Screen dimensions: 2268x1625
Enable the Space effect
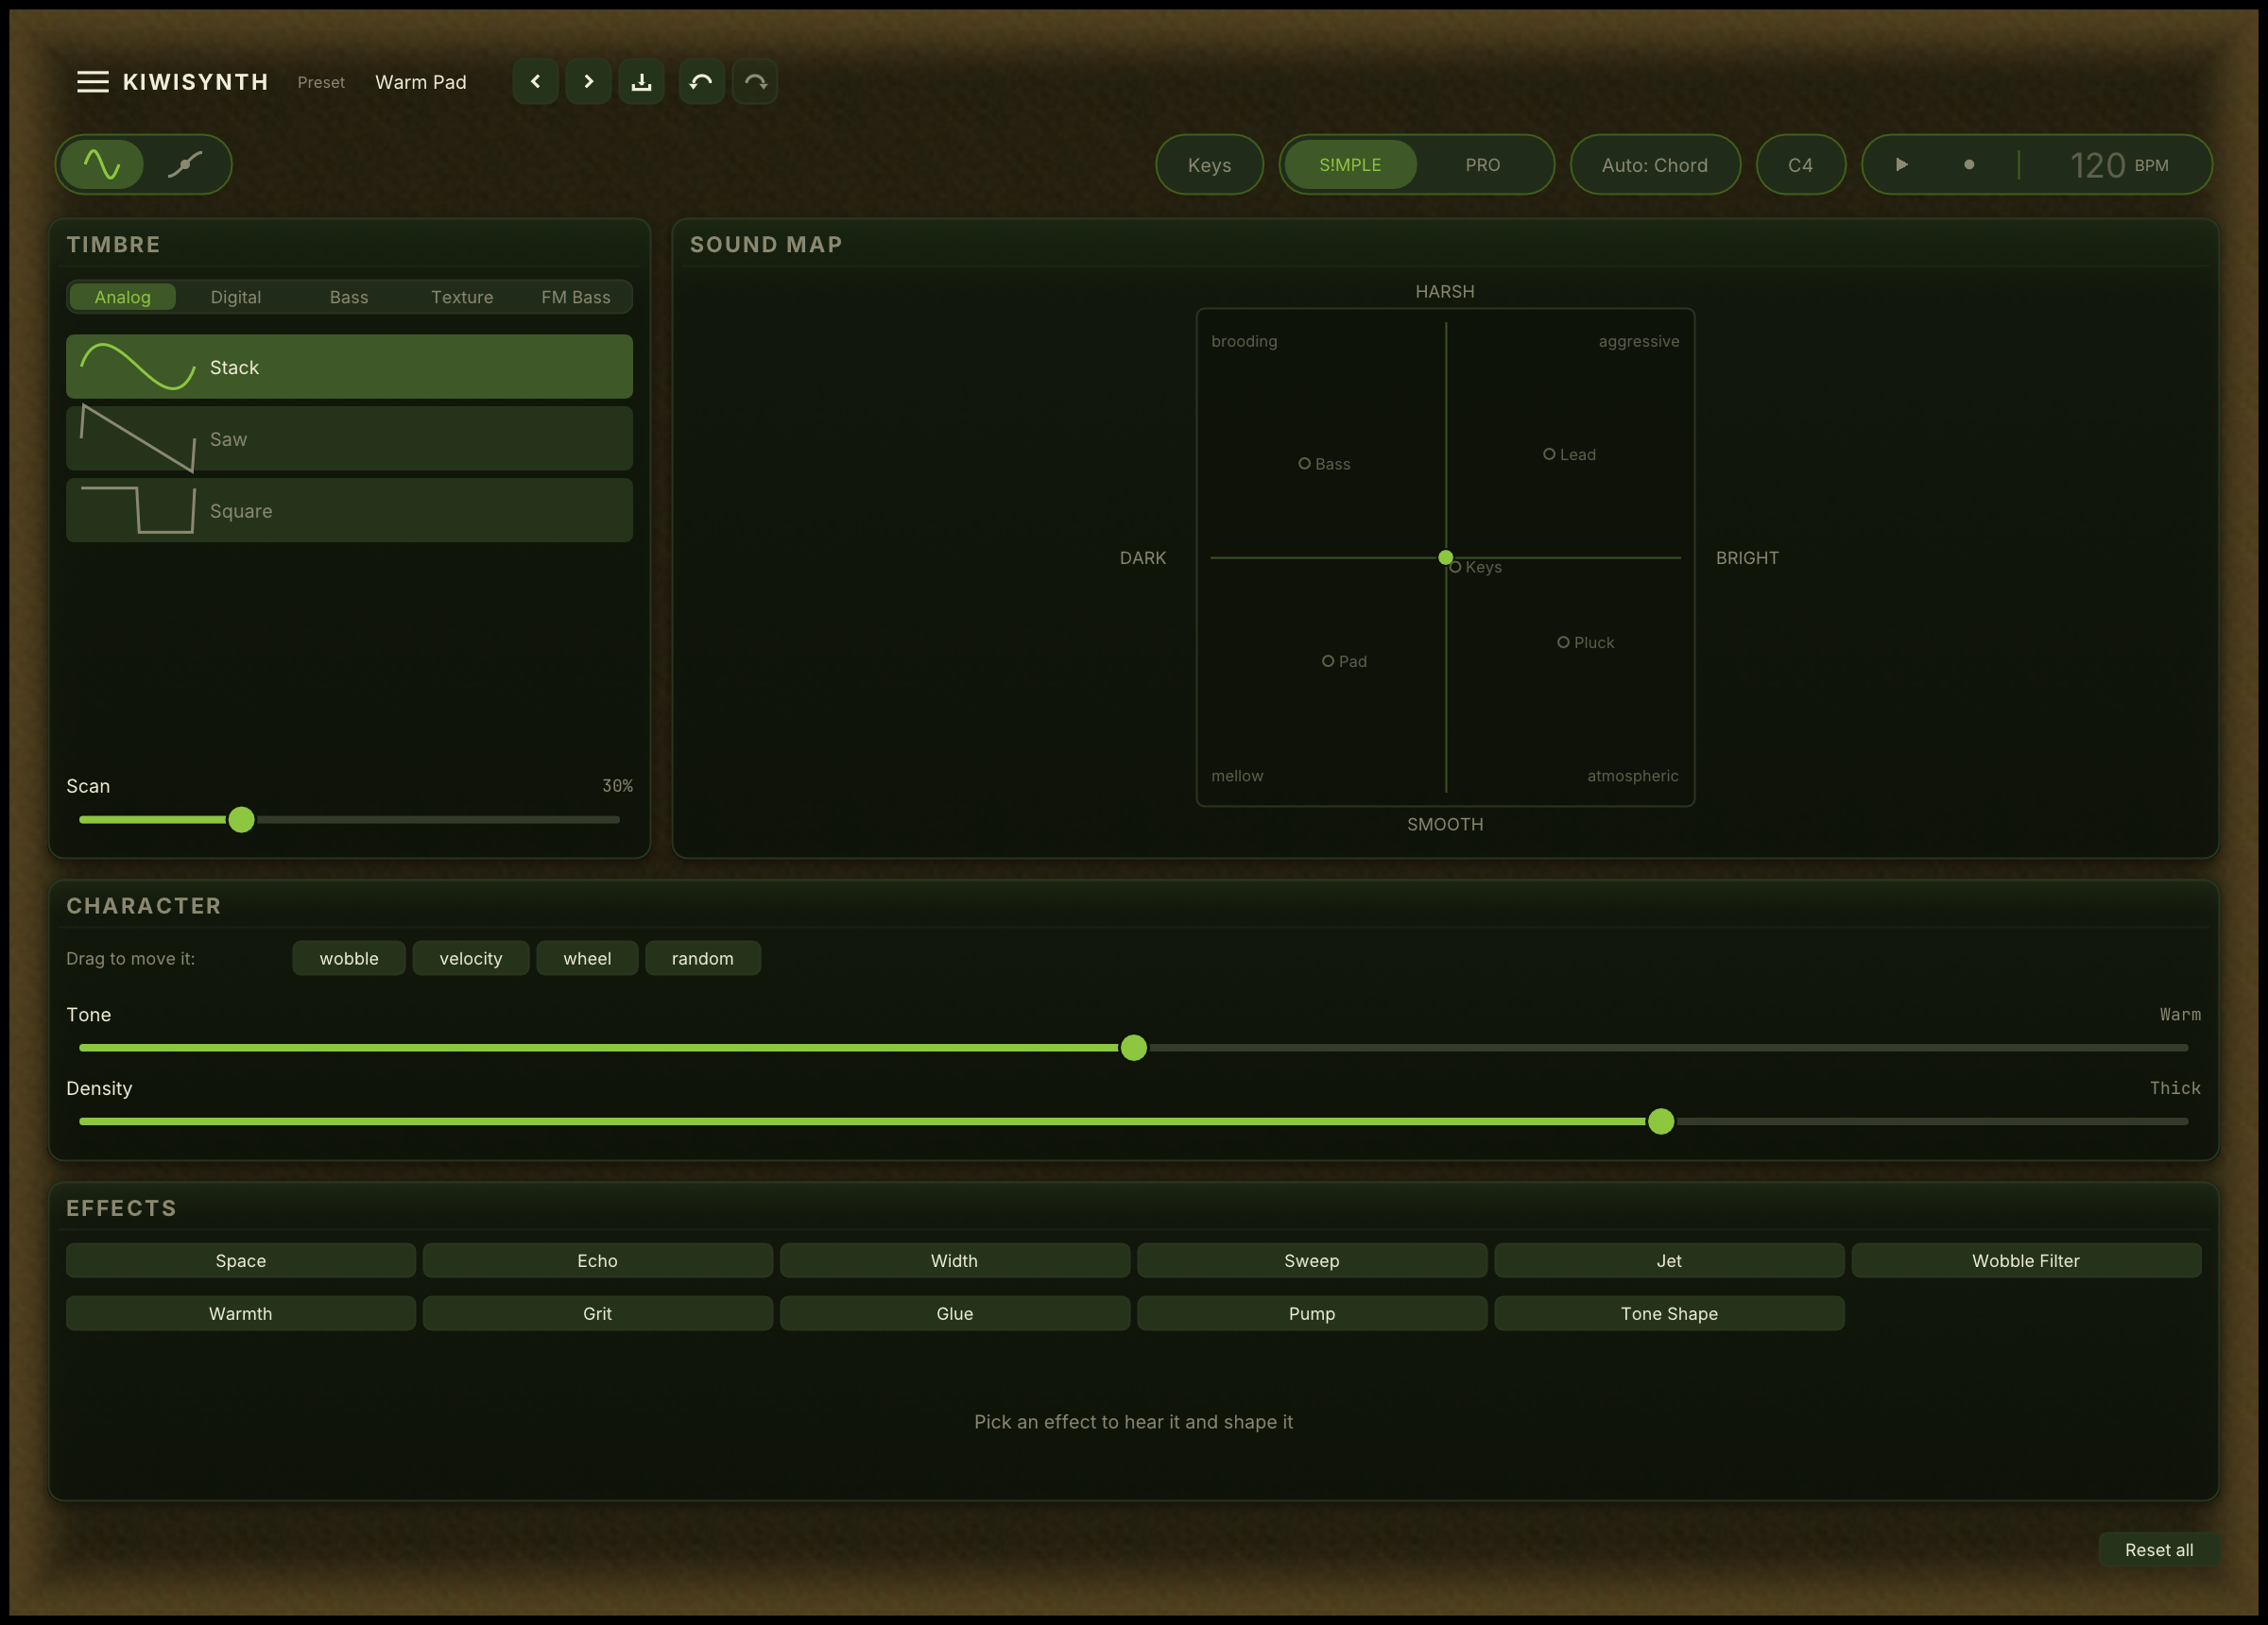(240, 1260)
